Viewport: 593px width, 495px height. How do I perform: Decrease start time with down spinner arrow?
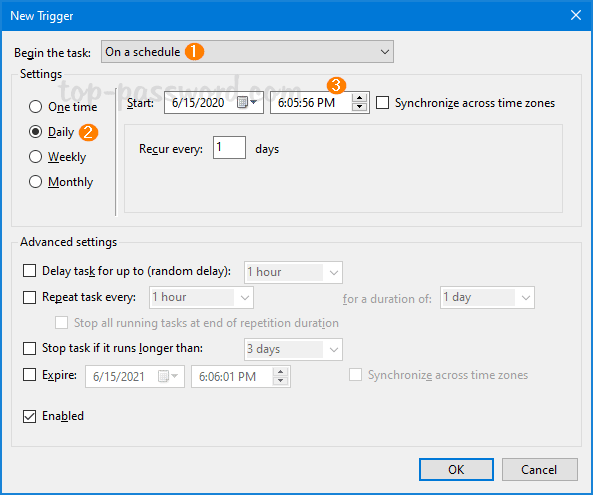(x=359, y=107)
